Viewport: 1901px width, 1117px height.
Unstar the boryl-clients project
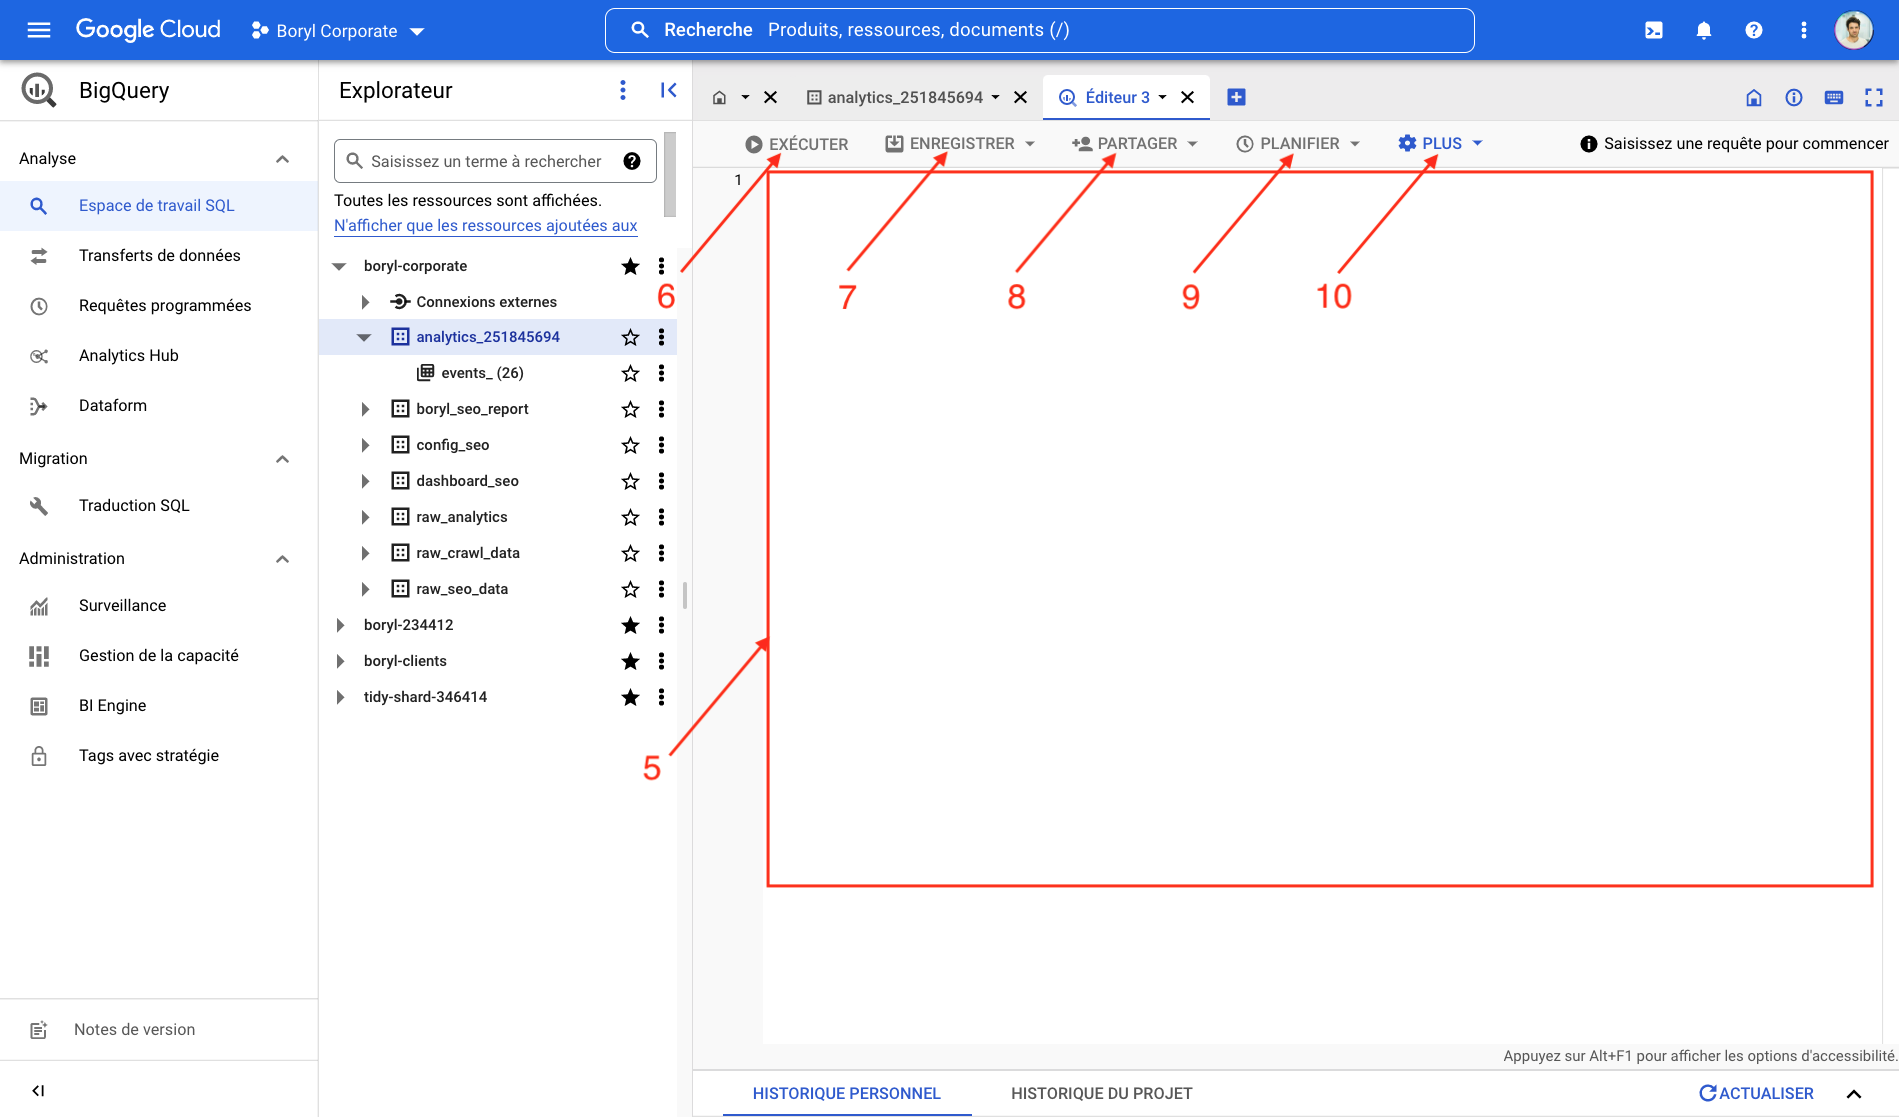click(x=630, y=661)
